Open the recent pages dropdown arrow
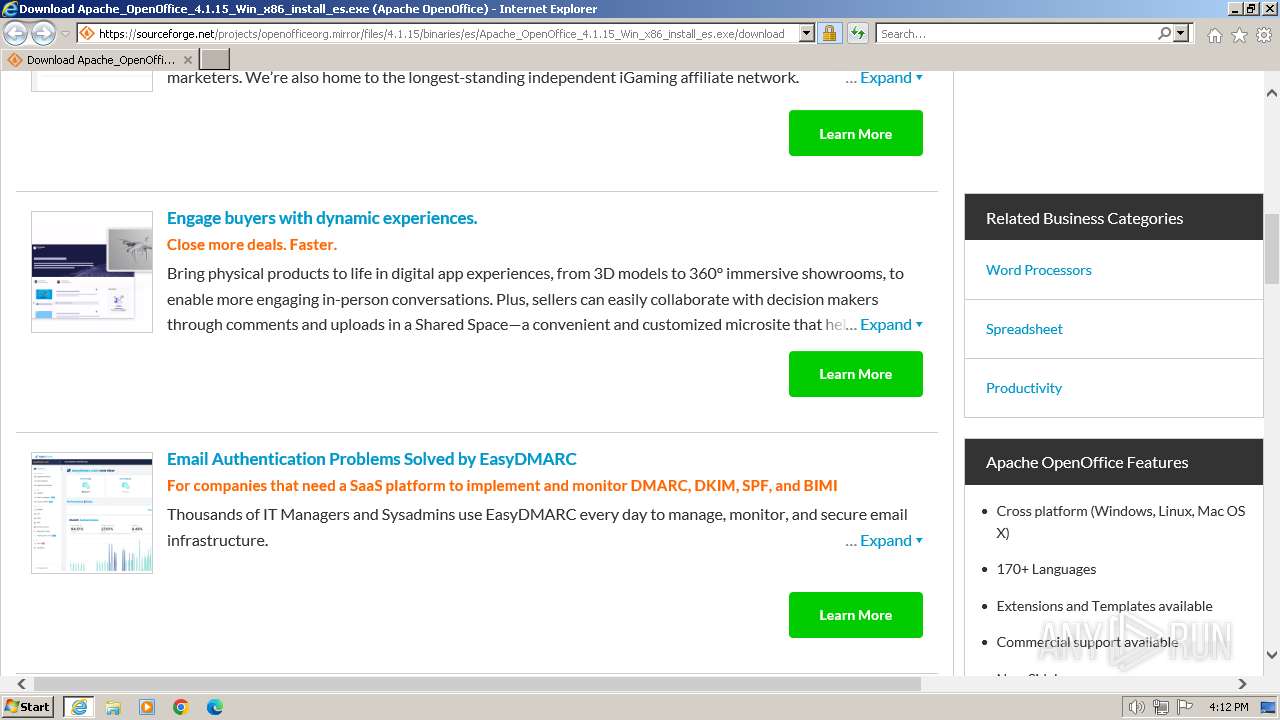1280x720 pixels. [x=65, y=34]
